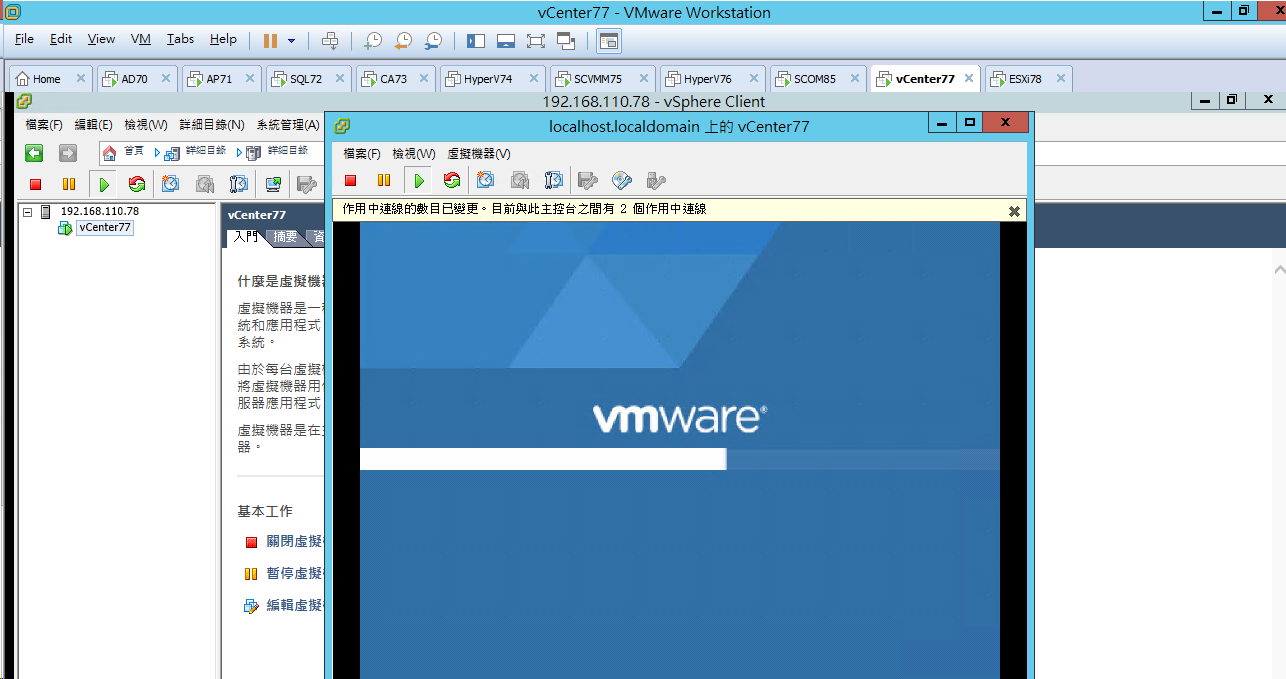Open 虛擬機器(V) menu in console window

point(479,154)
